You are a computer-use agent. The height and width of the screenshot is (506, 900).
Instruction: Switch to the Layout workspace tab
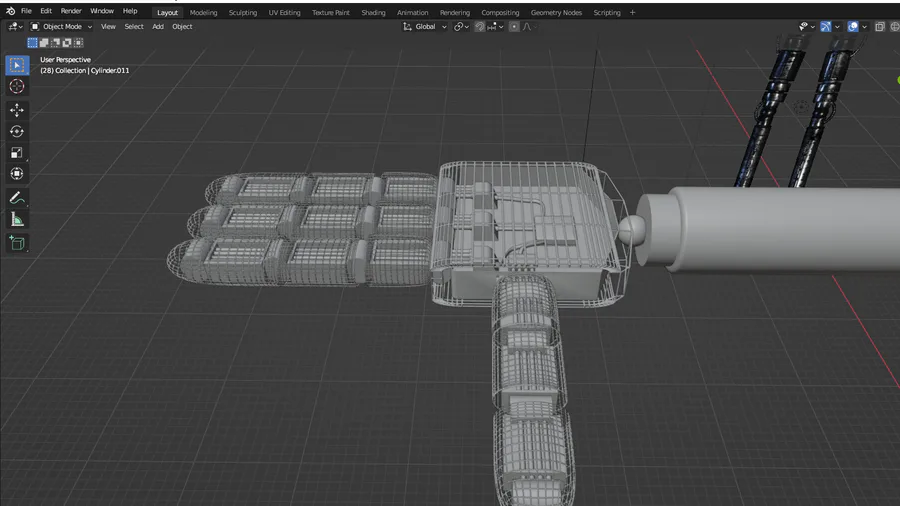168,13
